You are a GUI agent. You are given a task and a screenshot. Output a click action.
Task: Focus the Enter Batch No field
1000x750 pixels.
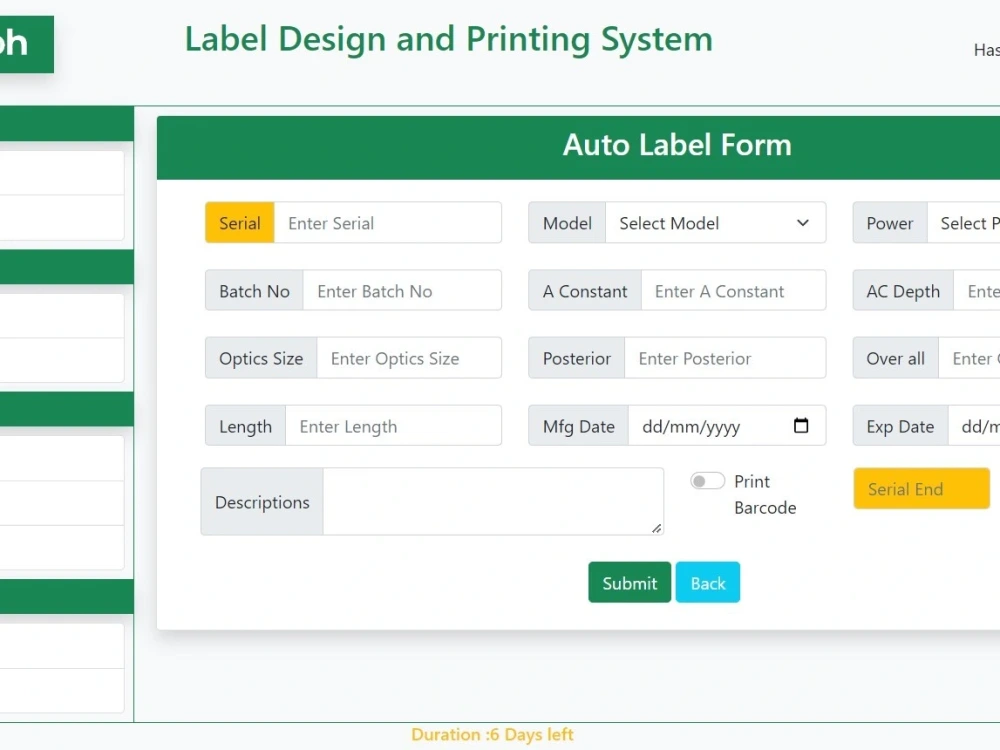tap(401, 290)
